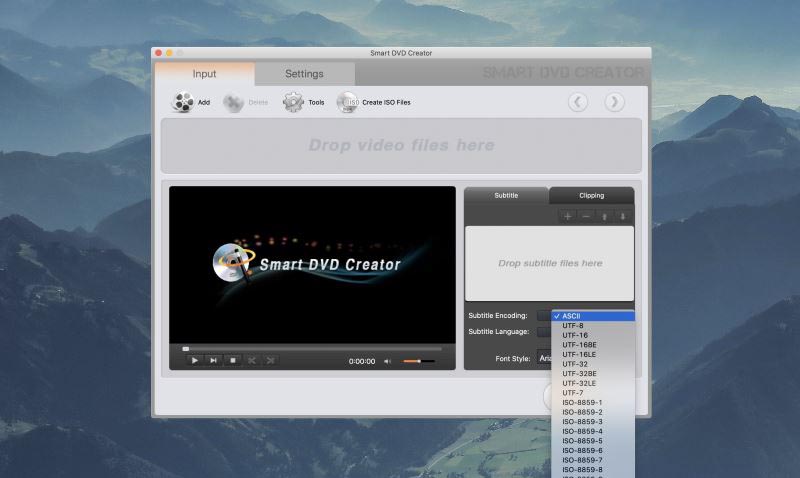The height and width of the screenshot is (478, 800).
Task: Adjust the volume slider
Action: point(418,361)
